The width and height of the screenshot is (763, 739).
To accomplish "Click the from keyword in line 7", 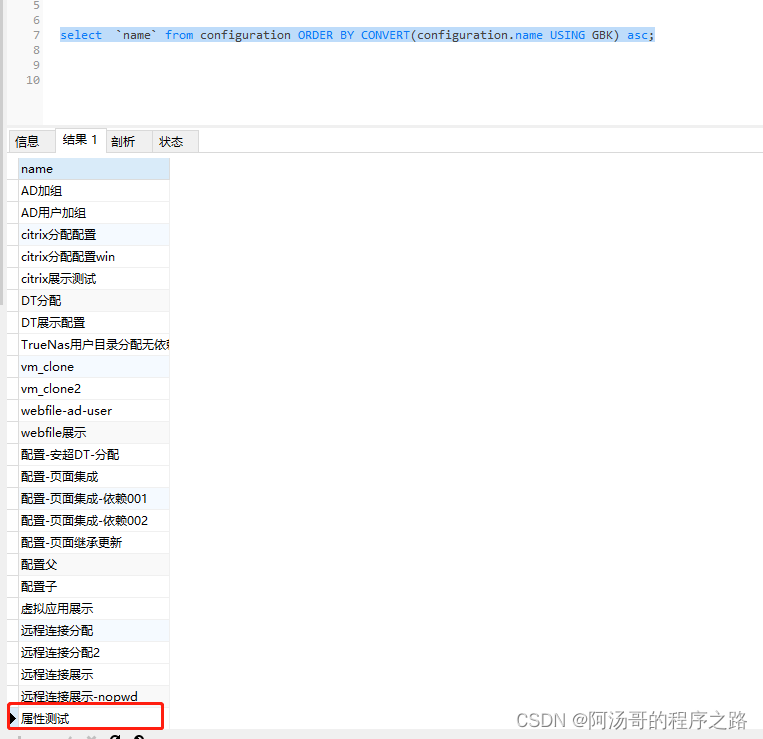I will tap(179, 35).
